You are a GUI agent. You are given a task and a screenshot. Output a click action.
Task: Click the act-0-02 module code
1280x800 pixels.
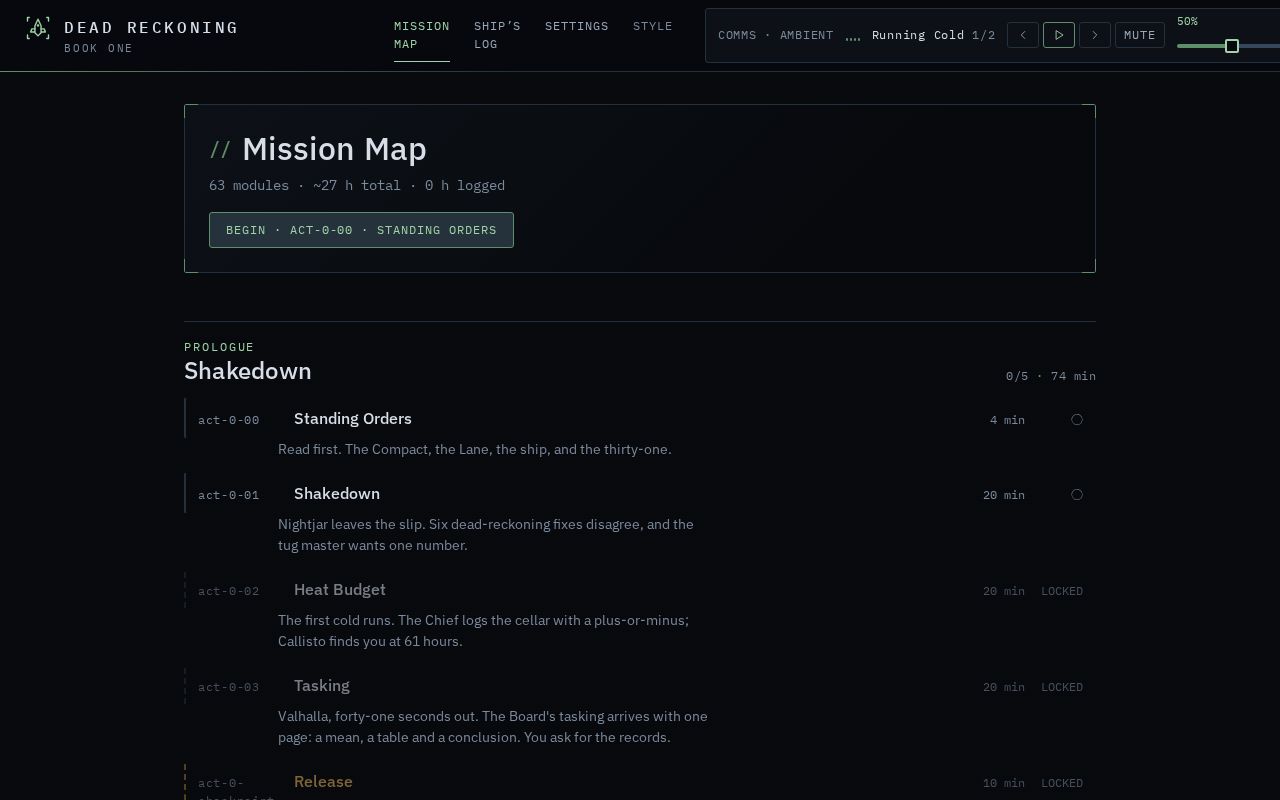(x=229, y=591)
